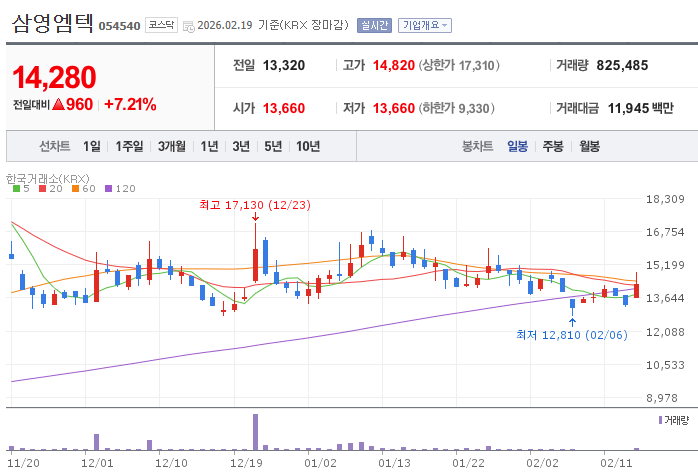Screen dimensions: 698x474
Task: Select the 10년 line chart tab
Action: tap(308, 146)
